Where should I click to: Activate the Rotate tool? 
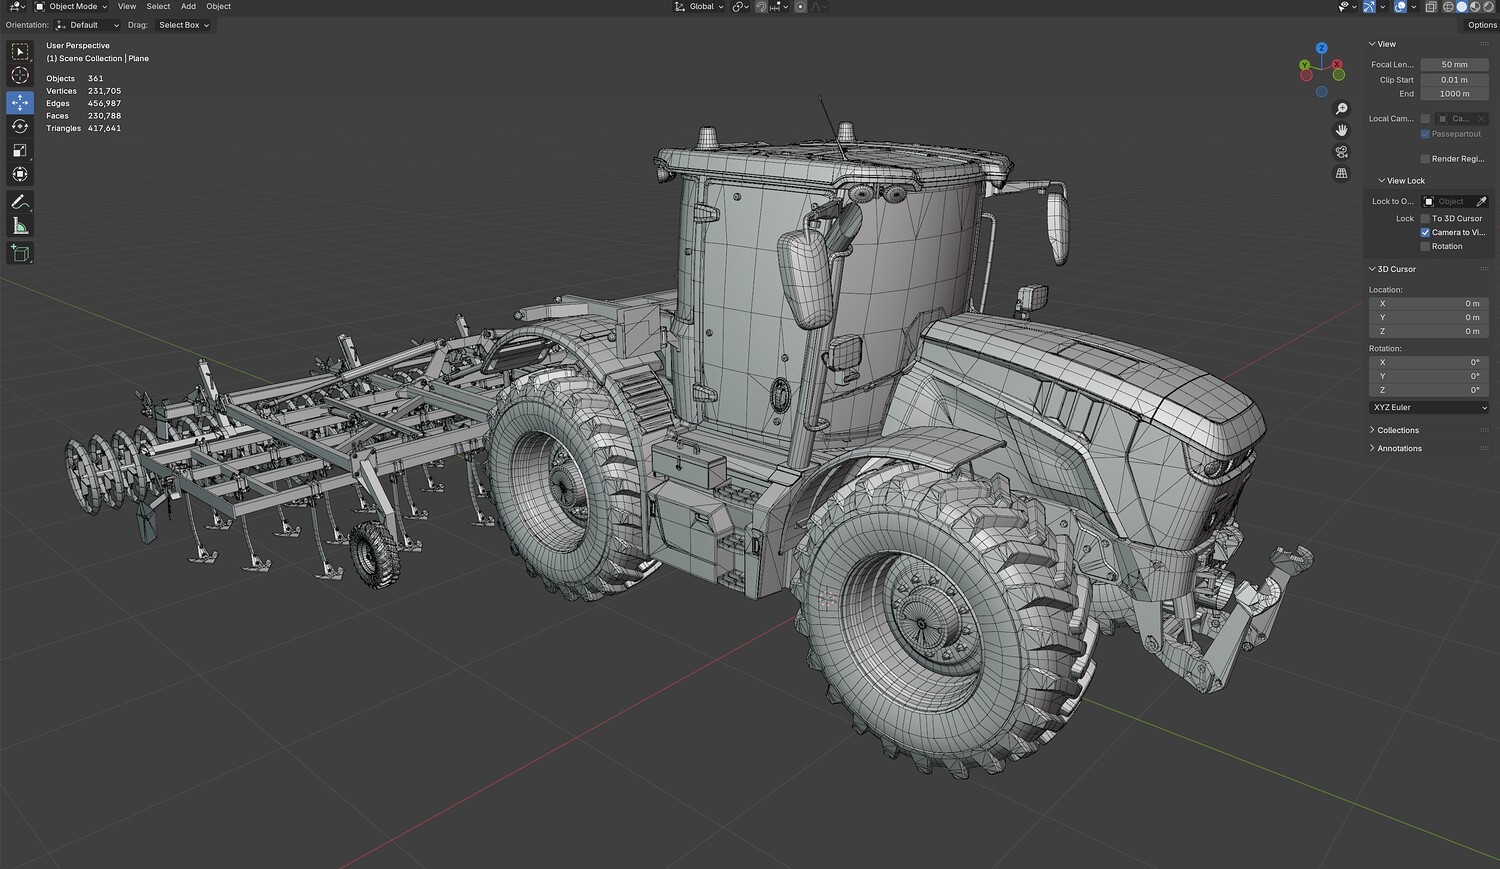coord(20,126)
